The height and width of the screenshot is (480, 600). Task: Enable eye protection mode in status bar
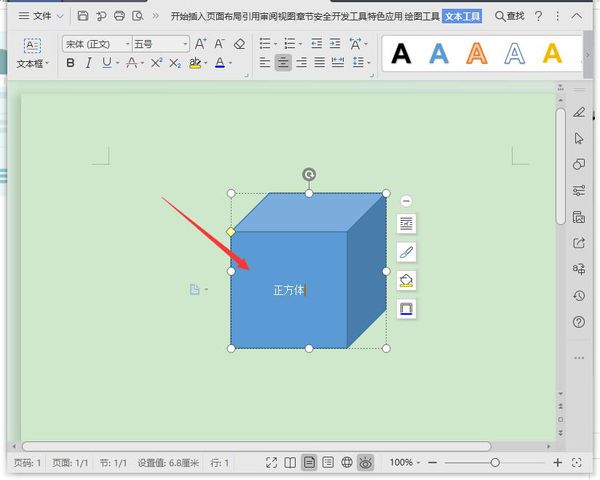tap(366, 463)
